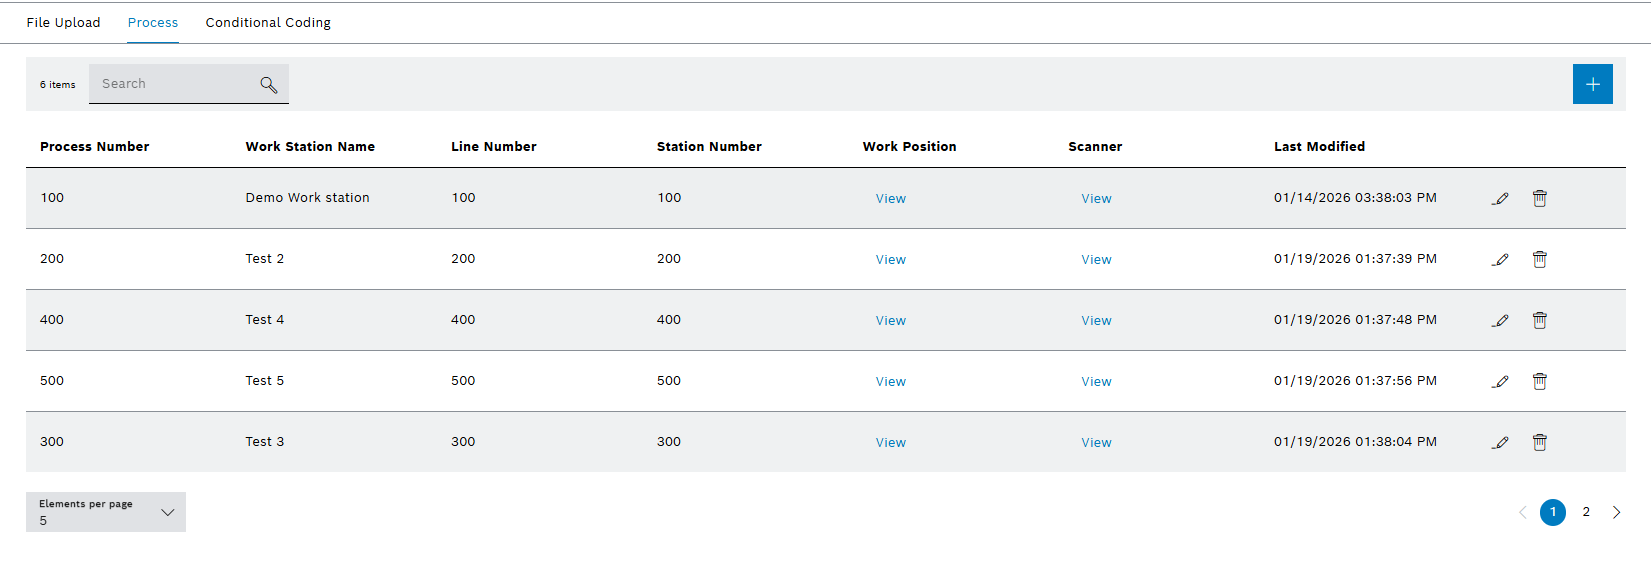This screenshot has width=1651, height=582.
Task: Go to previous page arrow
Action: (1523, 512)
